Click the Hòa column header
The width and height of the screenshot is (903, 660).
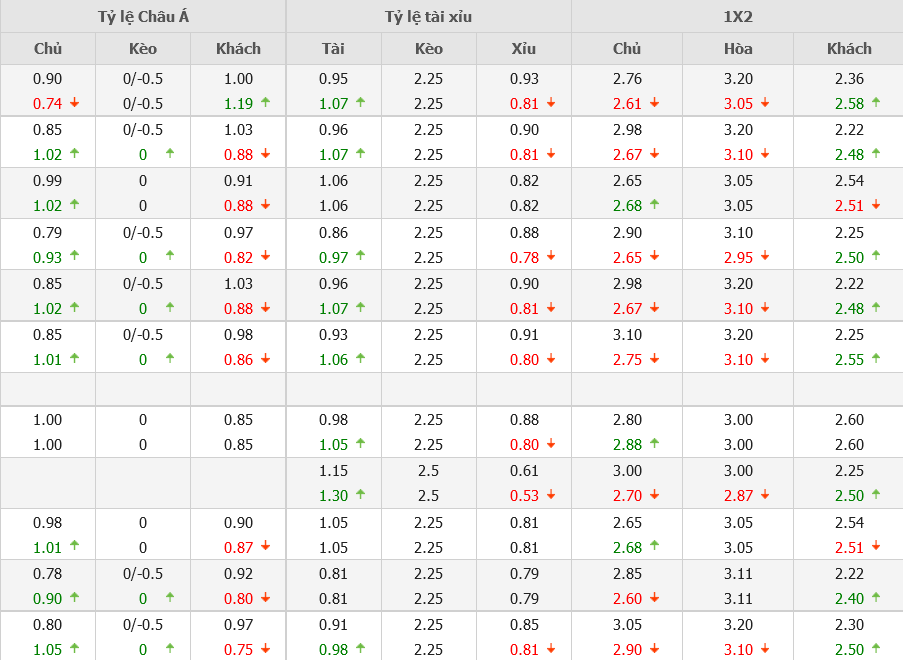pos(738,48)
